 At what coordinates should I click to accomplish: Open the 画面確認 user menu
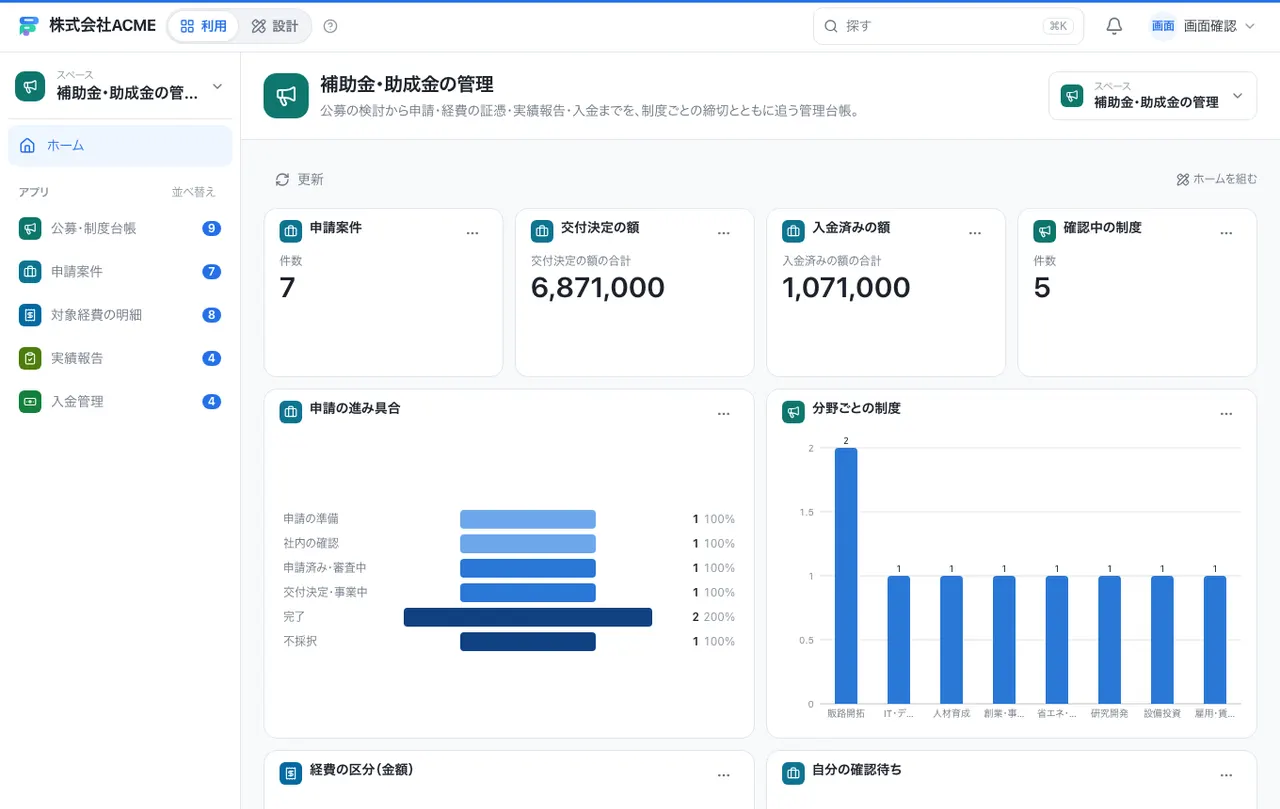[x=1203, y=26]
